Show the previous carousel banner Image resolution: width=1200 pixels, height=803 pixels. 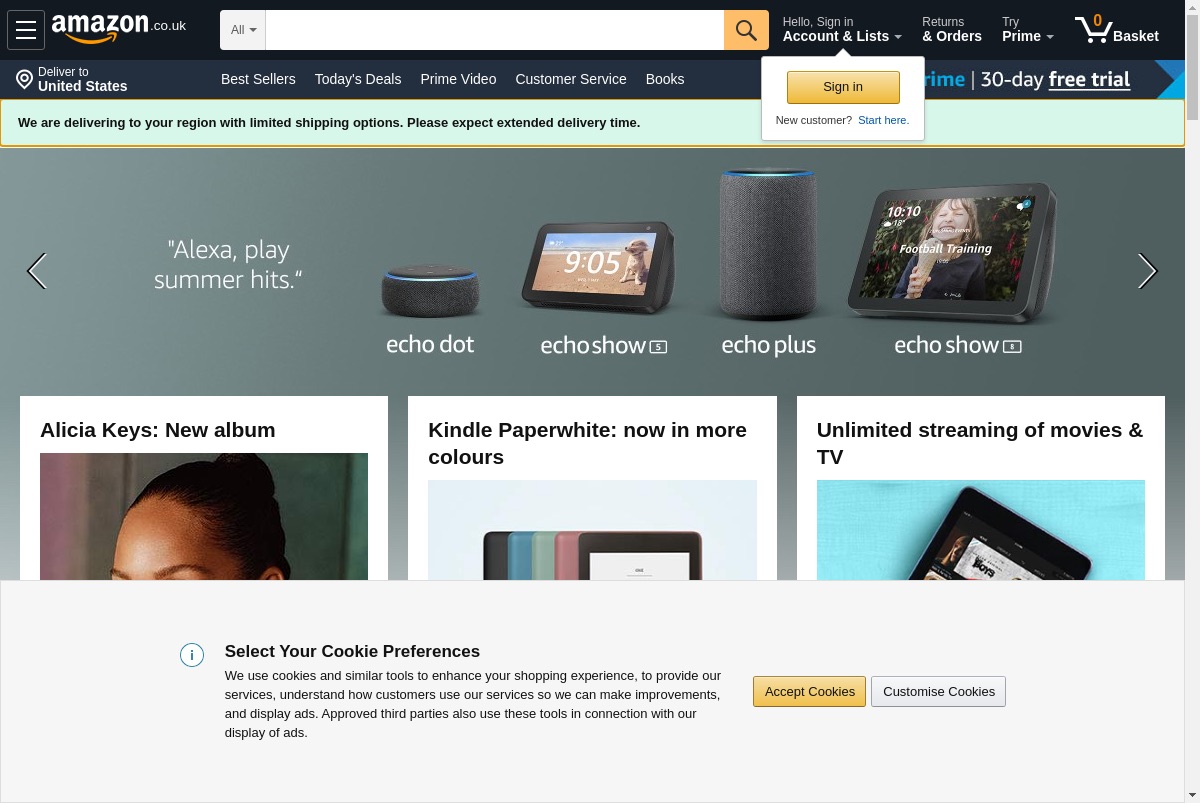pyautogui.click(x=37, y=271)
